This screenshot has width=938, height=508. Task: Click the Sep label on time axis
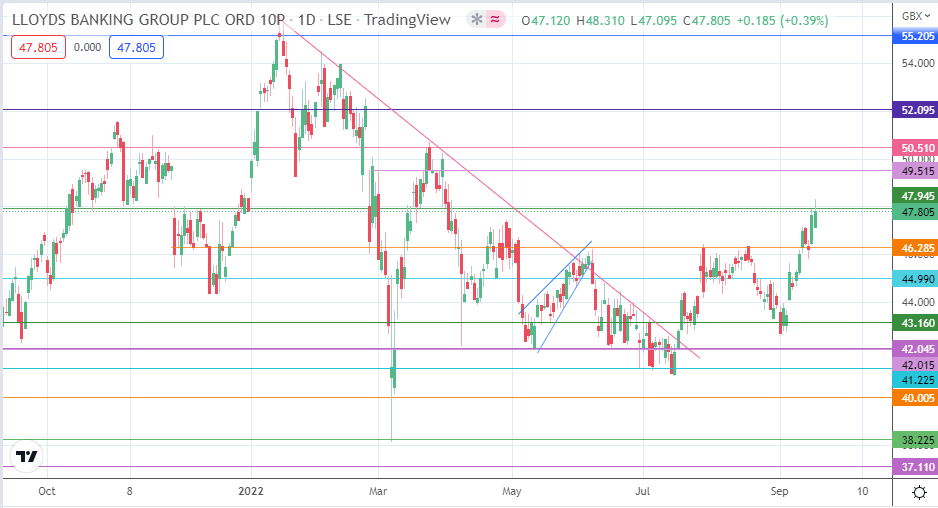pyautogui.click(x=779, y=491)
